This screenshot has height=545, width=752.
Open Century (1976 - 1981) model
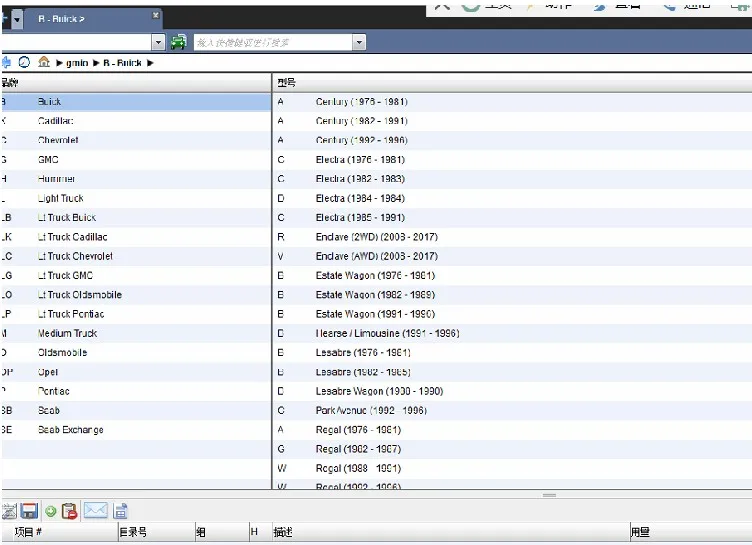click(x=512, y=102)
